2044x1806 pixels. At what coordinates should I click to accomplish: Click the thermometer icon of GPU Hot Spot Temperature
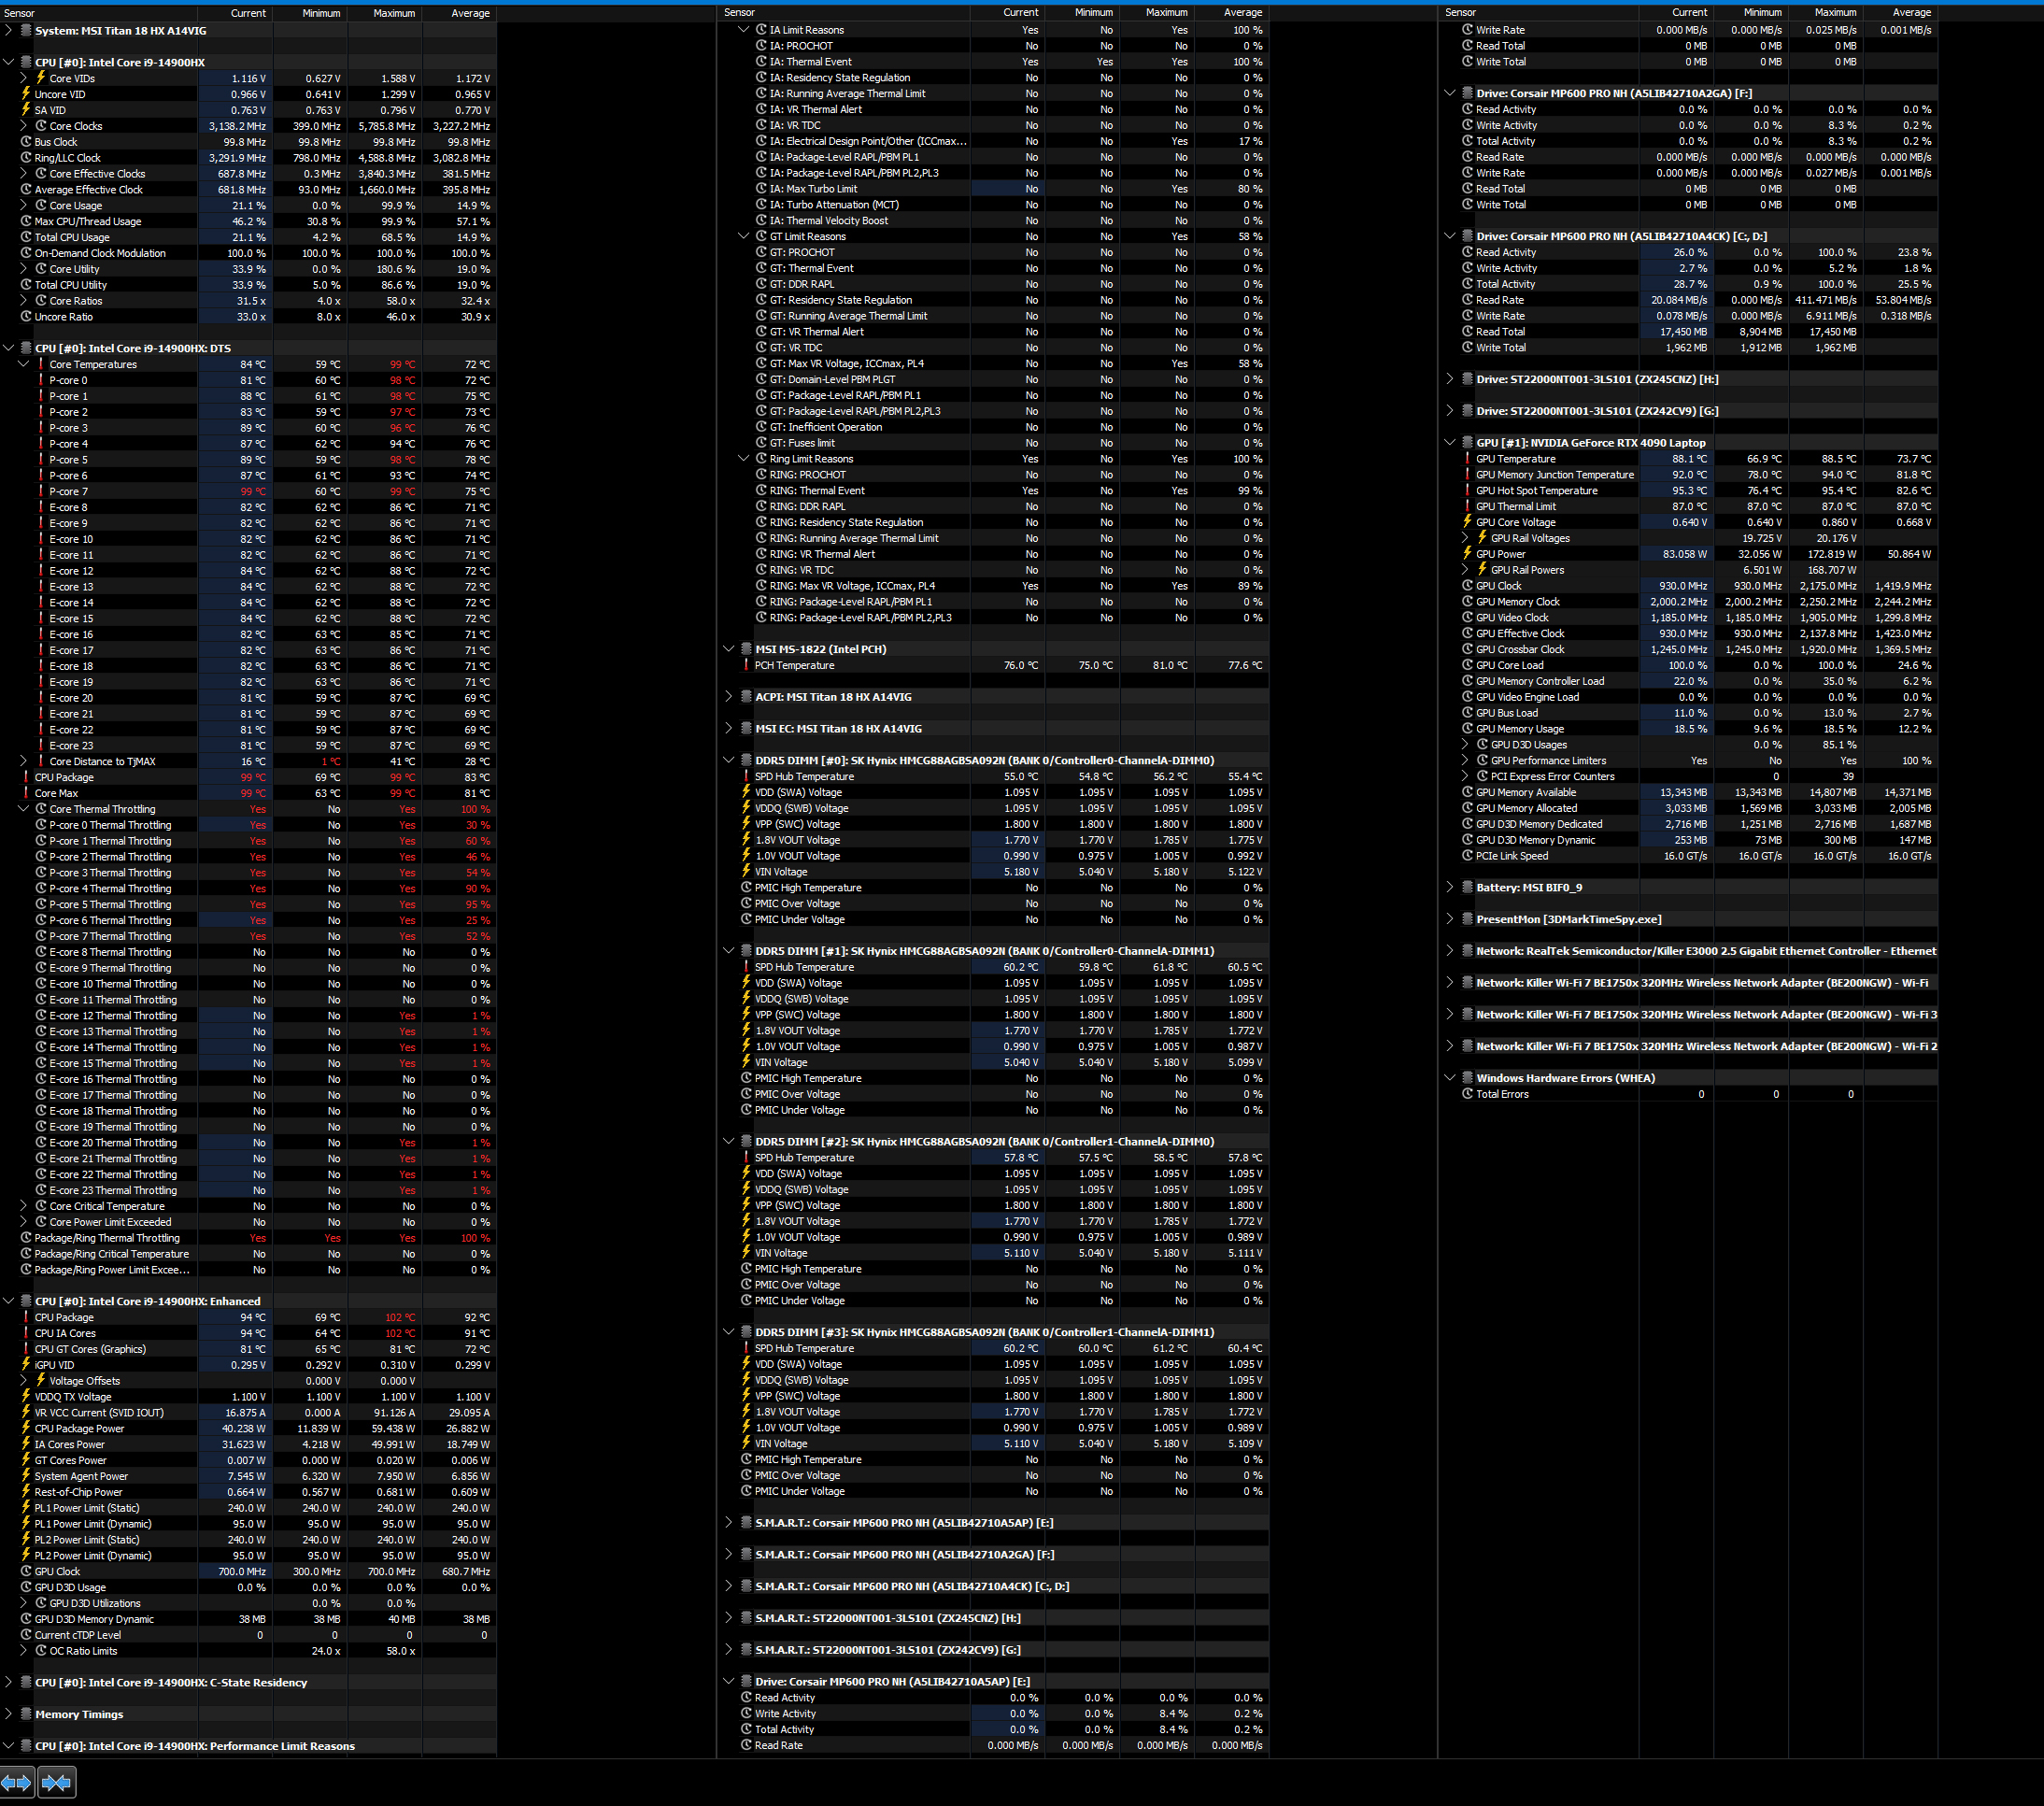point(1467,490)
